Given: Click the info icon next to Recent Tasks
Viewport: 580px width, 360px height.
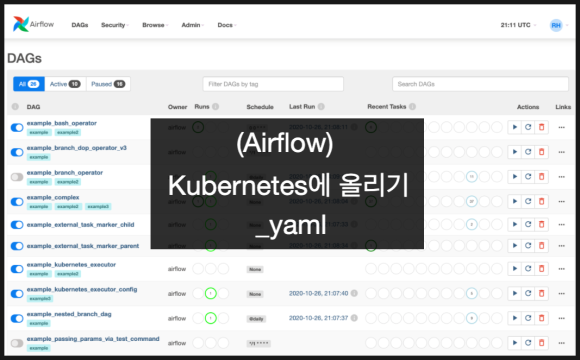Looking at the screenshot, I should pos(412,107).
